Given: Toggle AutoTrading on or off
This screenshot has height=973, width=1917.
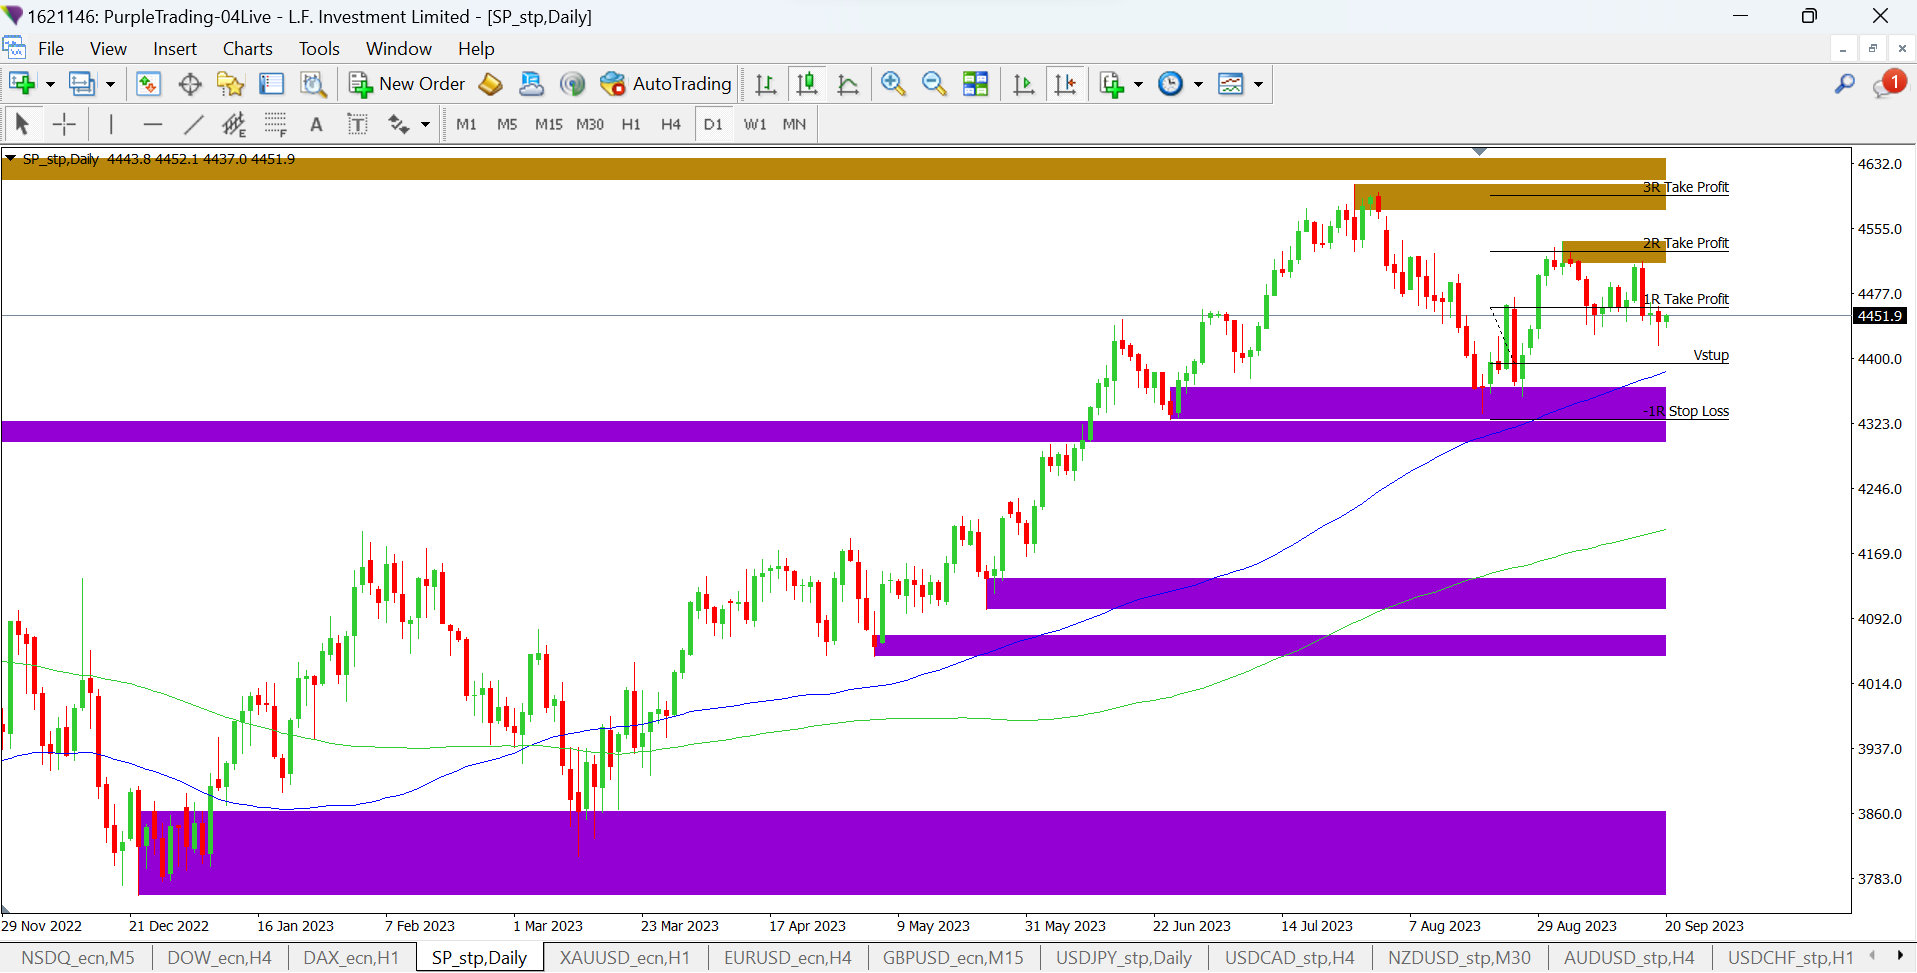Looking at the screenshot, I should click(x=666, y=85).
